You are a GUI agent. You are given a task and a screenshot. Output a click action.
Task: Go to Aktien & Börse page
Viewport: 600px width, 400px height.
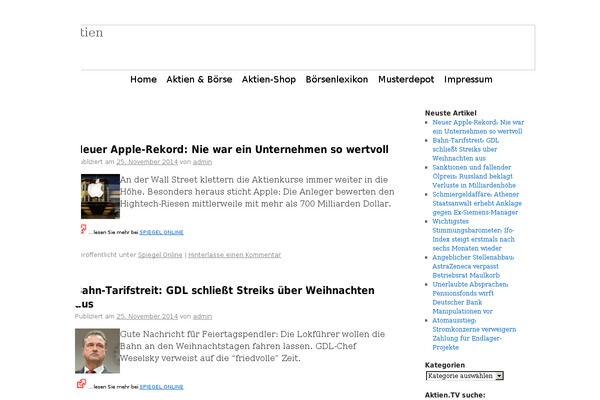[x=199, y=79]
